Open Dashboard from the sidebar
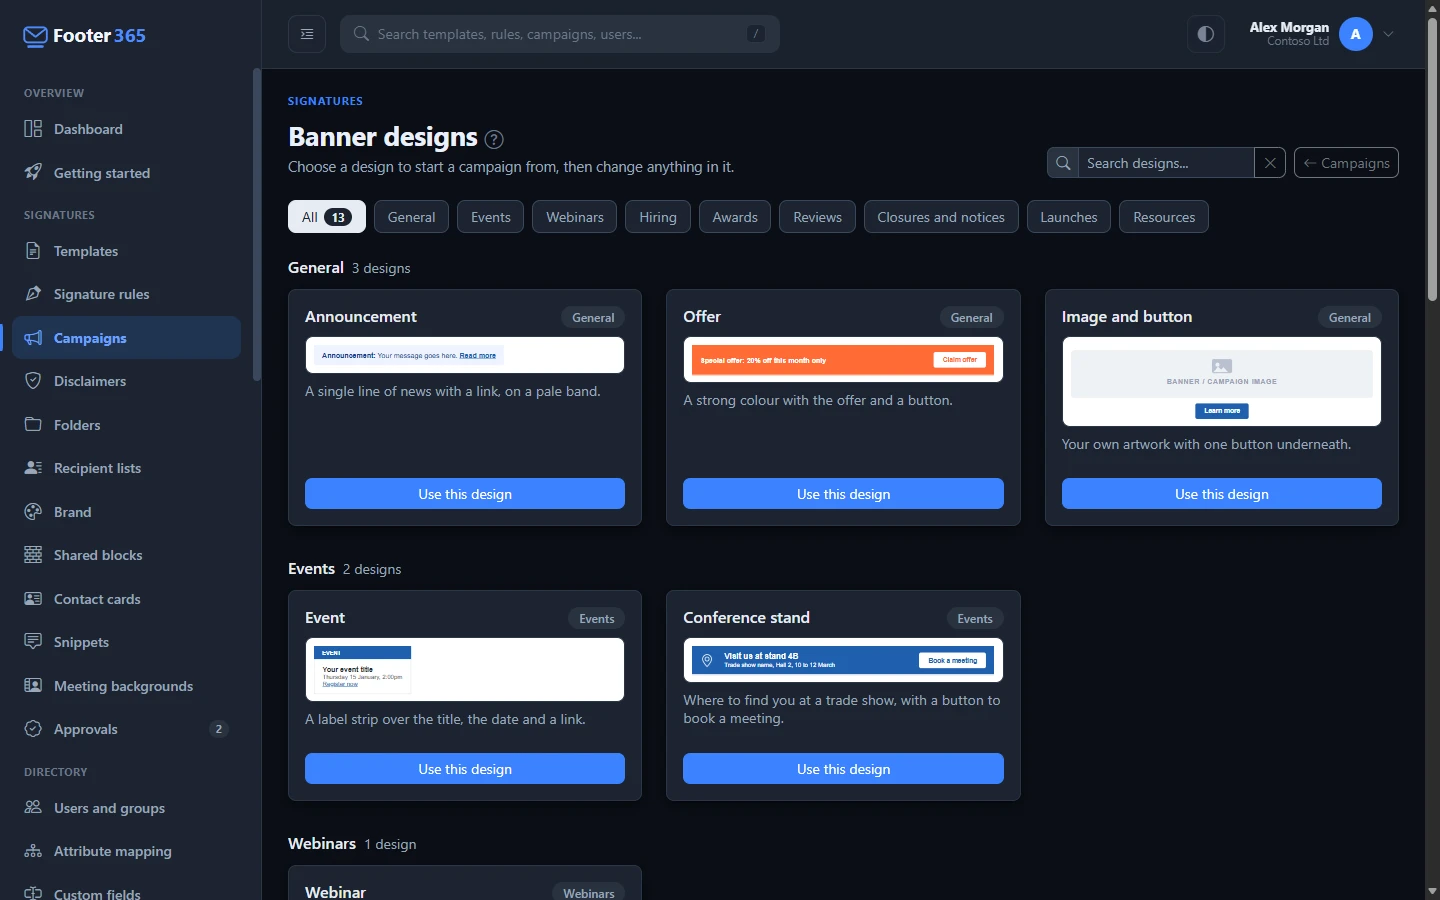Screen dimensions: 1440x900 (126, 129)
